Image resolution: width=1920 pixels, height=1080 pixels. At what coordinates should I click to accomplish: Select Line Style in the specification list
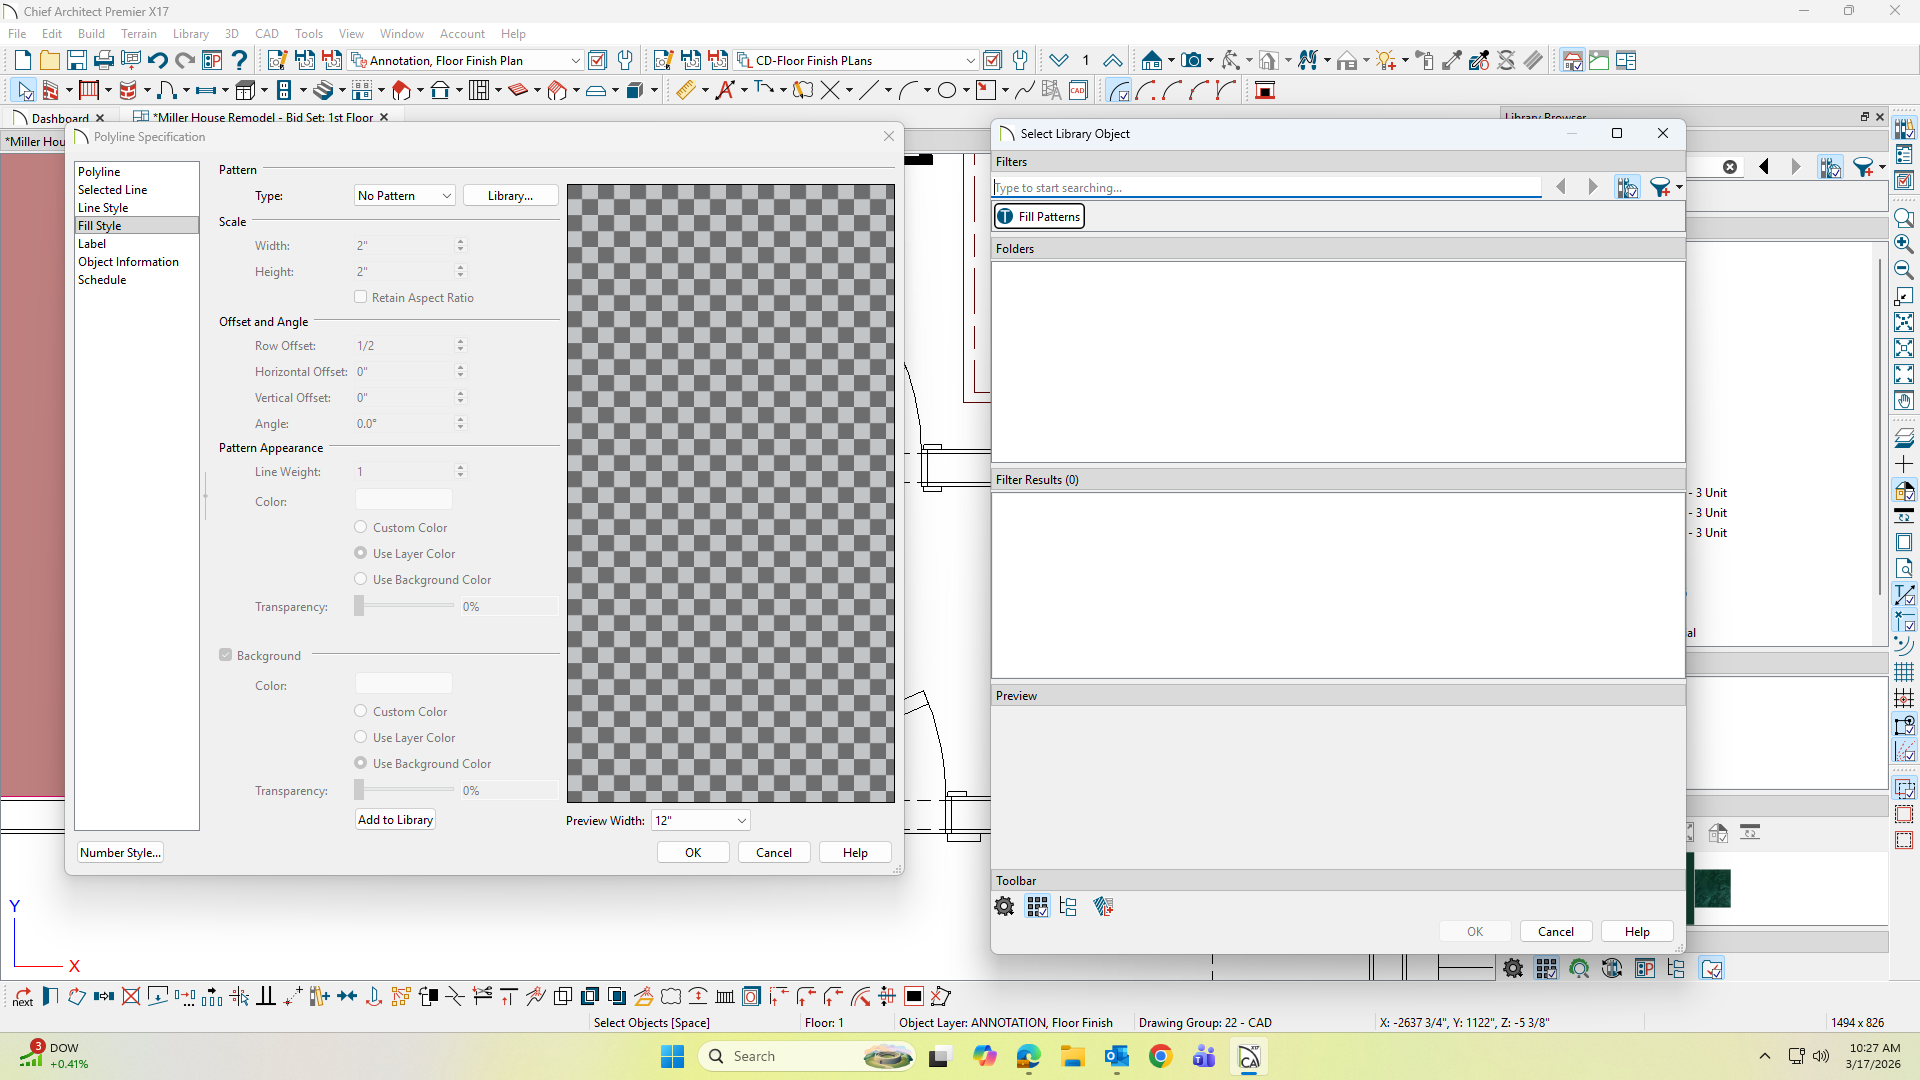coord(103,208)
